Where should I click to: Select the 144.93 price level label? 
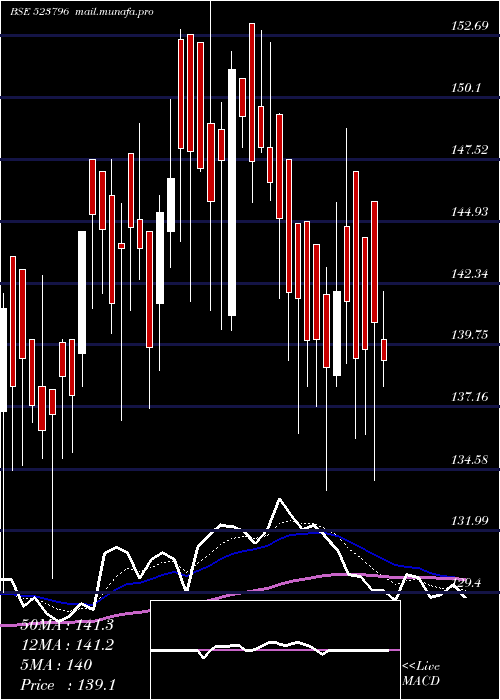[x=470, y=212]
